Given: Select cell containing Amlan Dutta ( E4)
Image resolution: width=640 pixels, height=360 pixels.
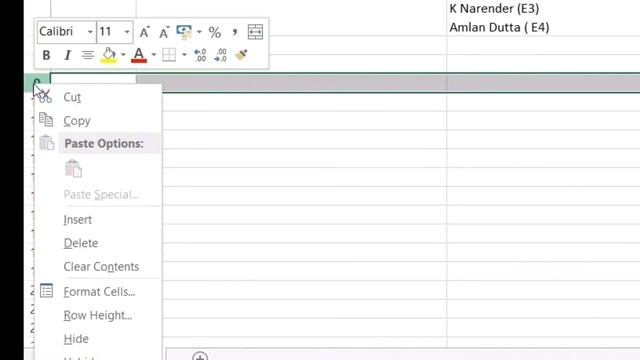Looking at the screenshot, I should click(499, 27).
